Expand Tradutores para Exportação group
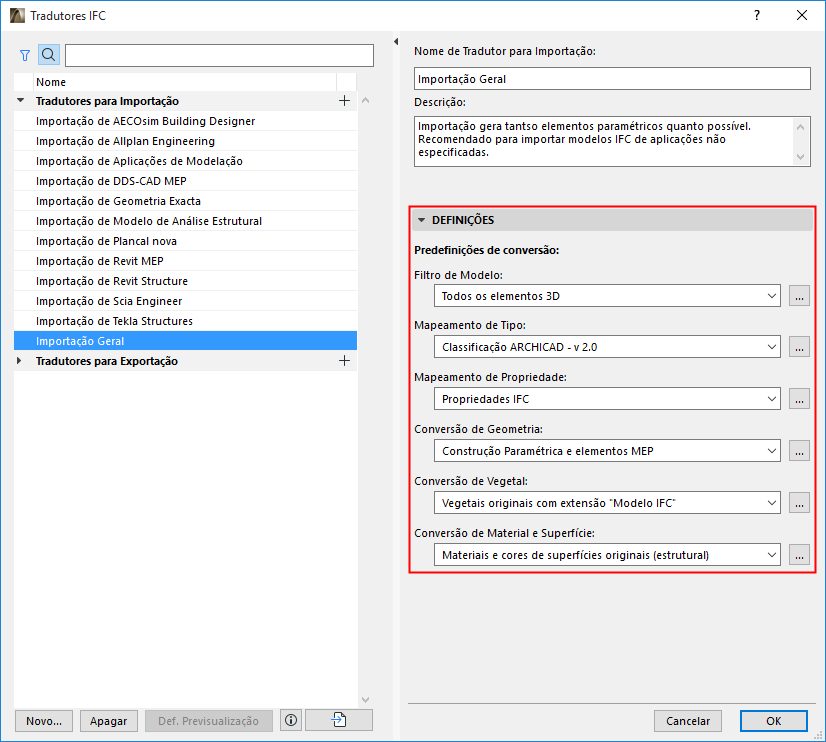The height and width of the screenshot is (742, 826). (x=19, y=361)
